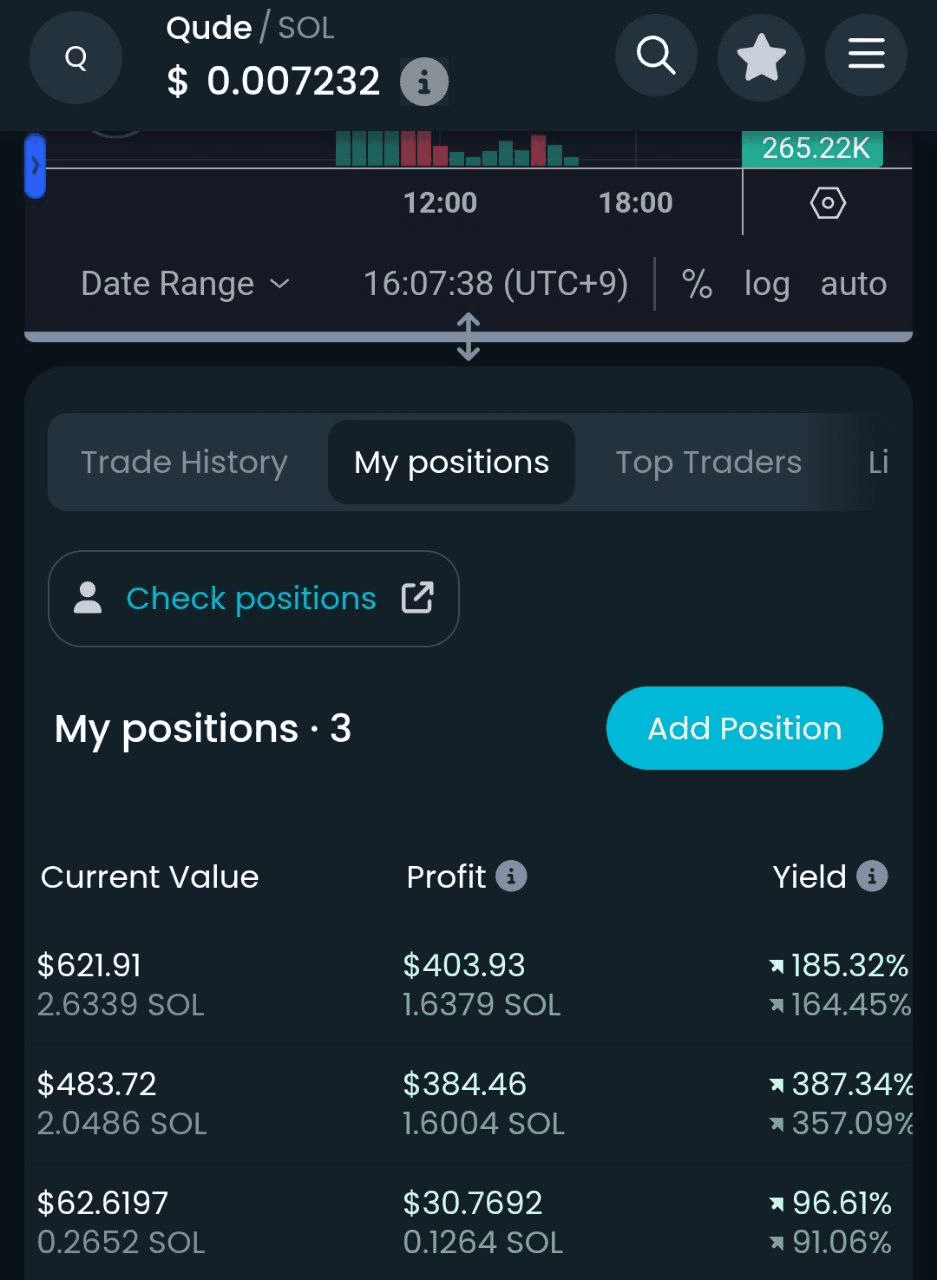Open the search magnifier icon

click(x=656, y=55)
